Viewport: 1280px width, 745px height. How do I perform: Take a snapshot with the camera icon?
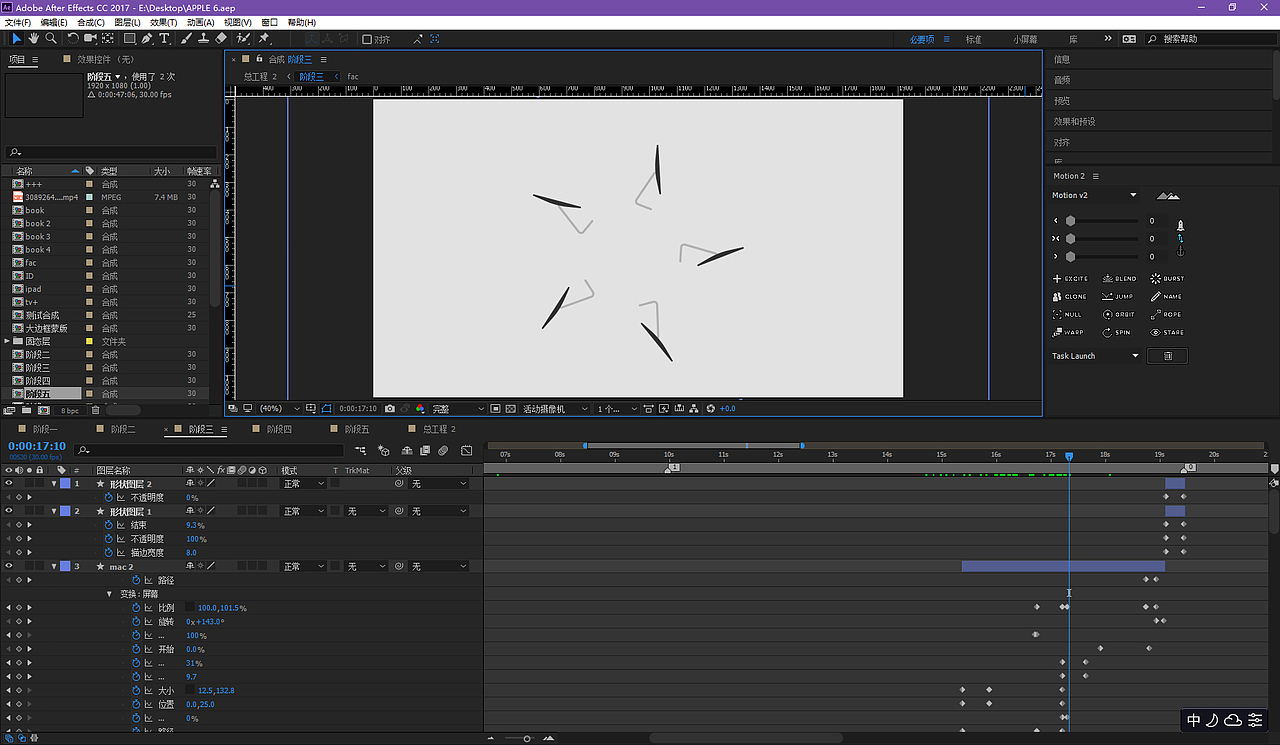click(x=389, y=409)
